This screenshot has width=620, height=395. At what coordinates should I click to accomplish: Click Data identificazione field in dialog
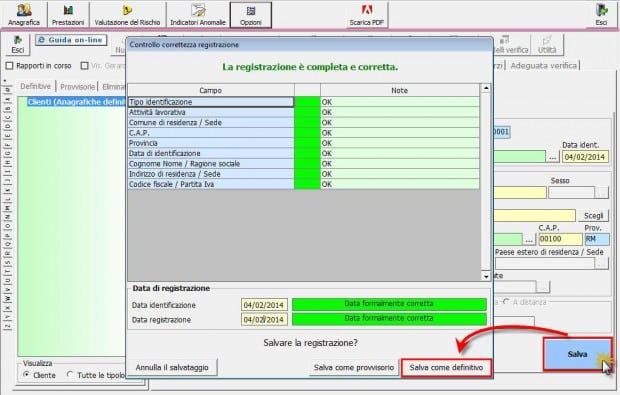[264, 305]
